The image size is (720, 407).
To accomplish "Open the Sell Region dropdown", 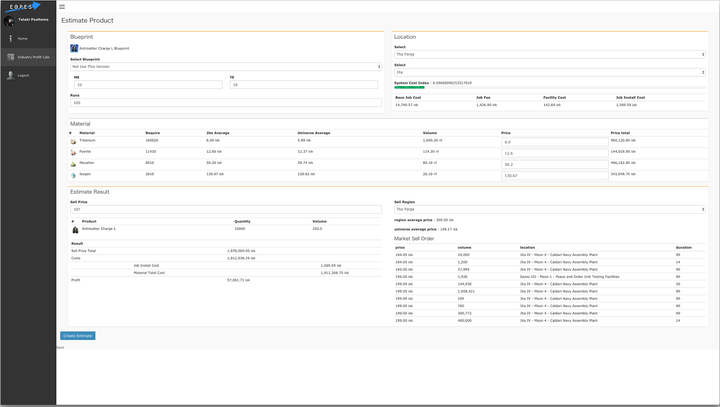I will [x=551, y=209].
